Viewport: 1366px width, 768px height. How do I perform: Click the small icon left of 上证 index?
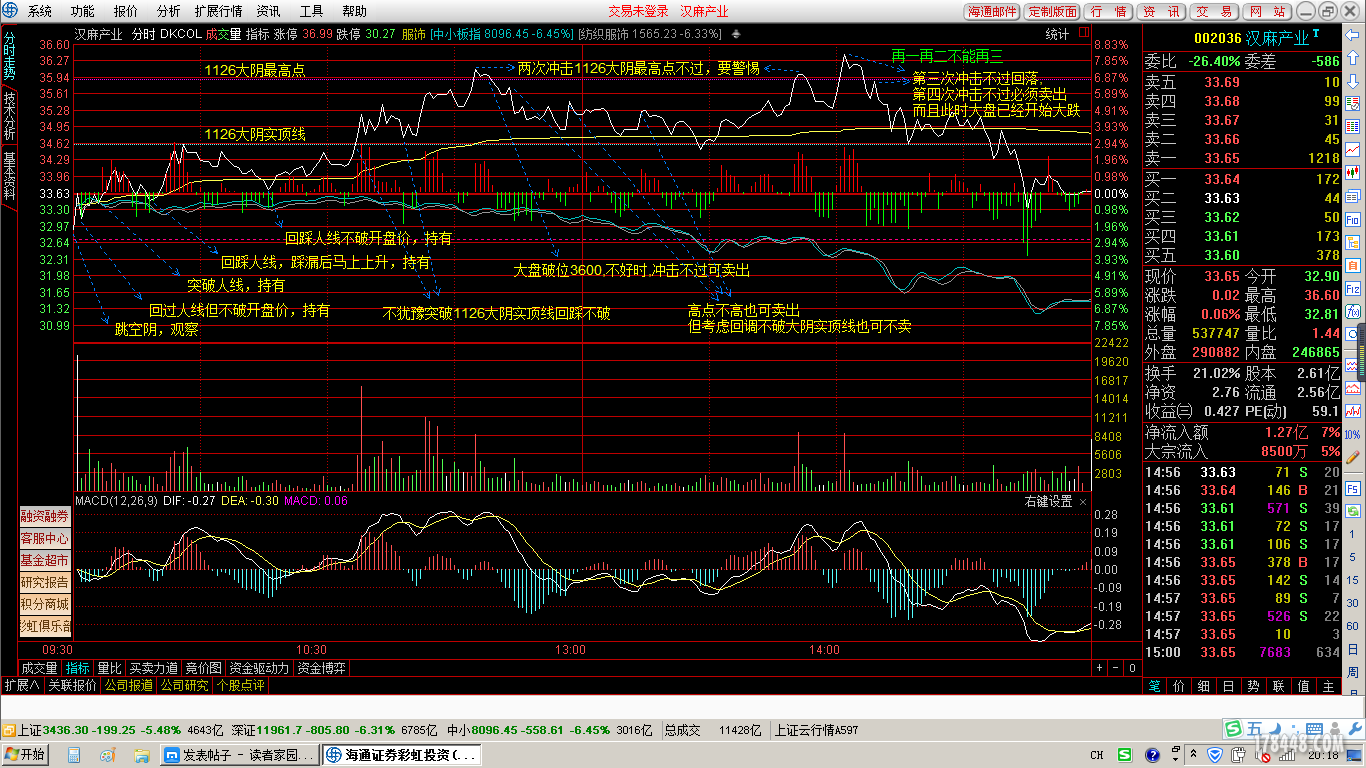[x=9, y=731]
